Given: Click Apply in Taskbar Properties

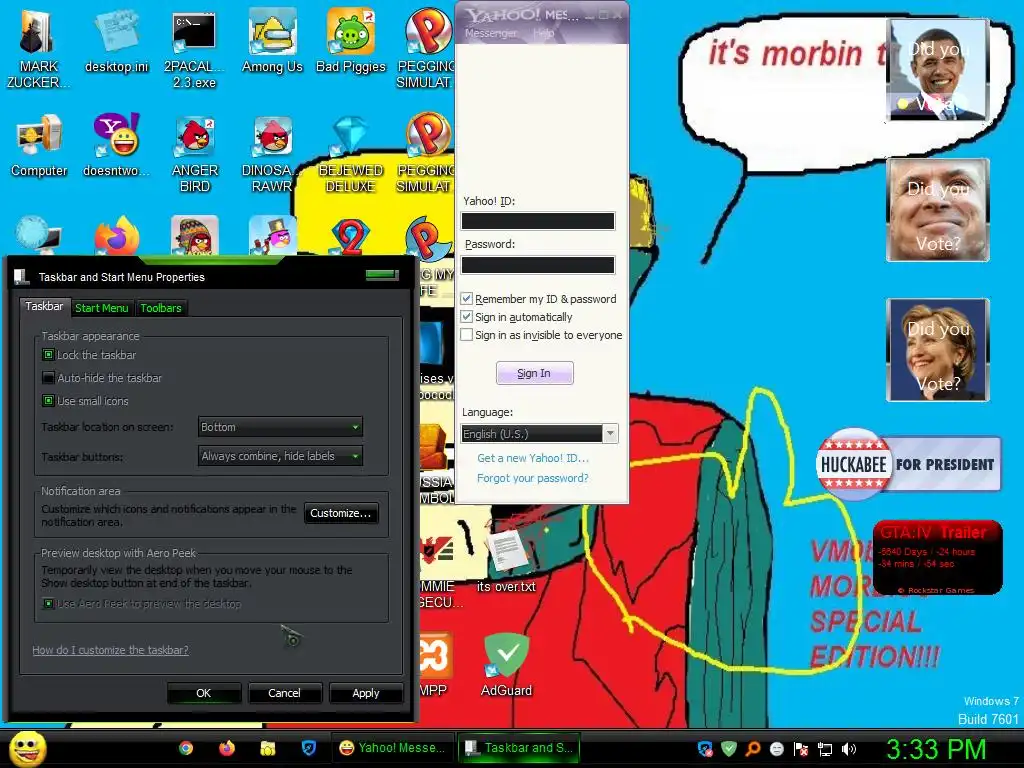Looking at the screenshot, I should [366, 693].
